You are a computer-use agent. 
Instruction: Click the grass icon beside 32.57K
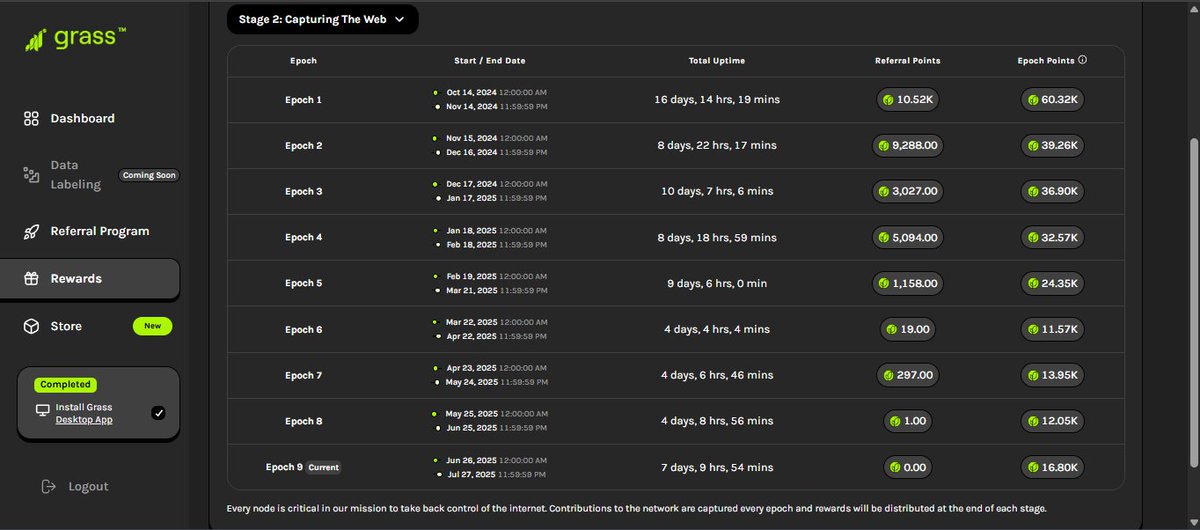[1033, 238]
